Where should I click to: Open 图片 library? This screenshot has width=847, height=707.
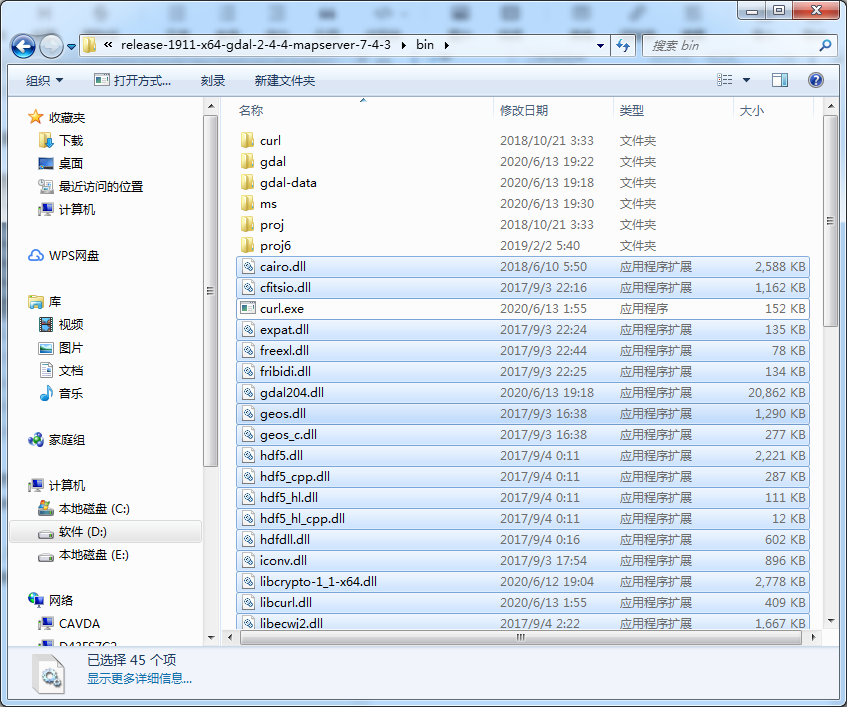click(x=61, y=347)
